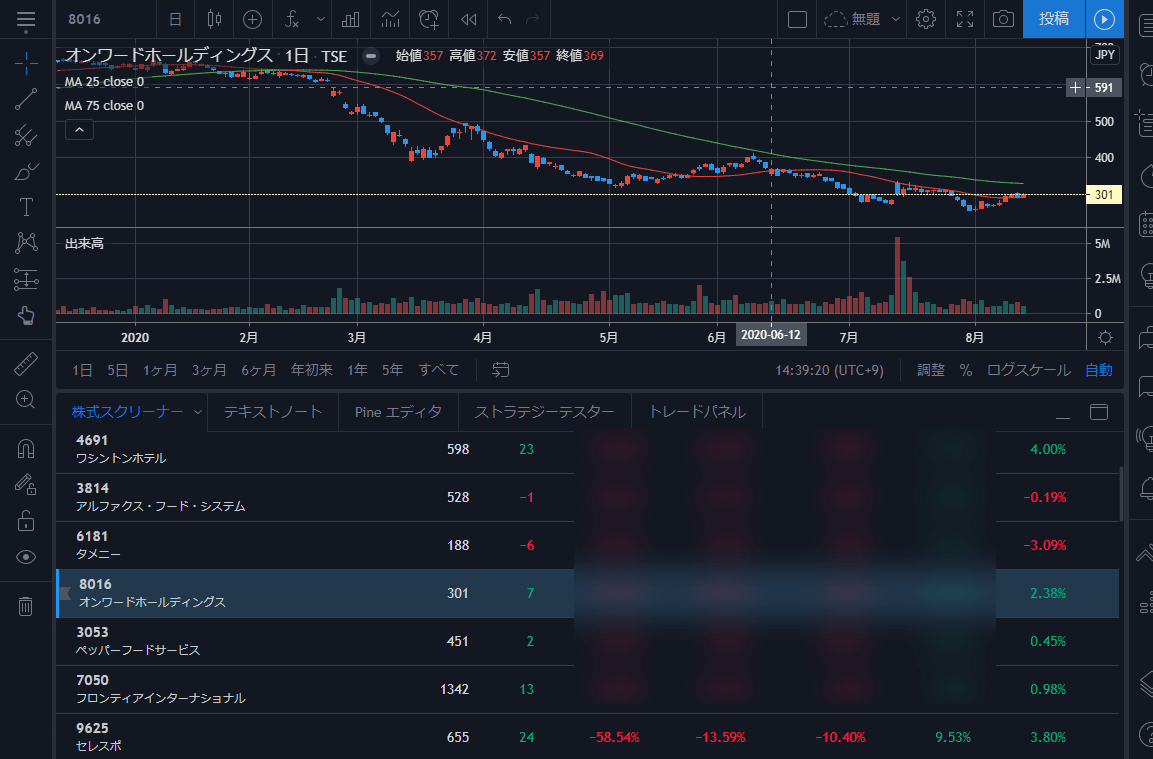Open the candlestick chart style selector
Screen dimensions: 1153x759
213,19
